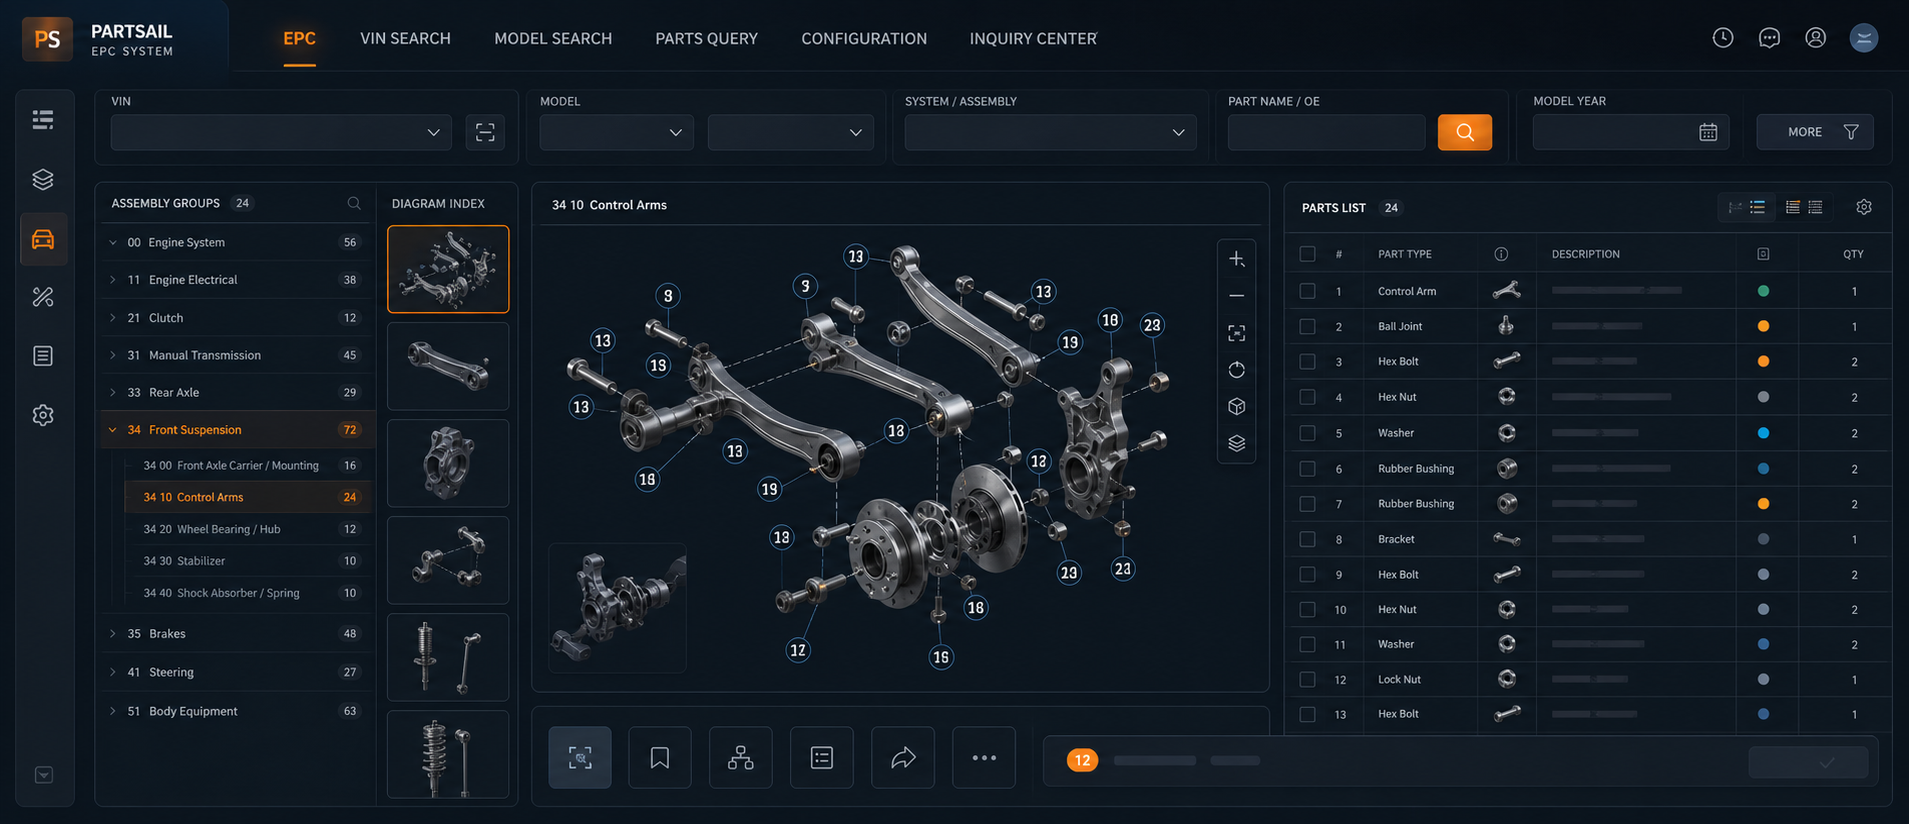Viewport: 1909px width, 824px height.
Task: Zoom out of the diagram
Action: (1237, 296)
